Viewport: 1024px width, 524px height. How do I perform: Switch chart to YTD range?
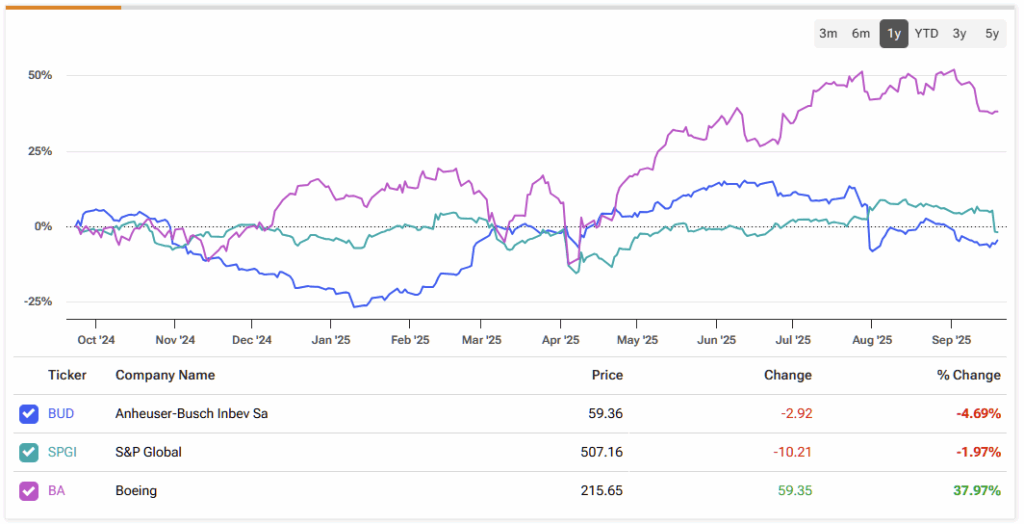[926, 33]
